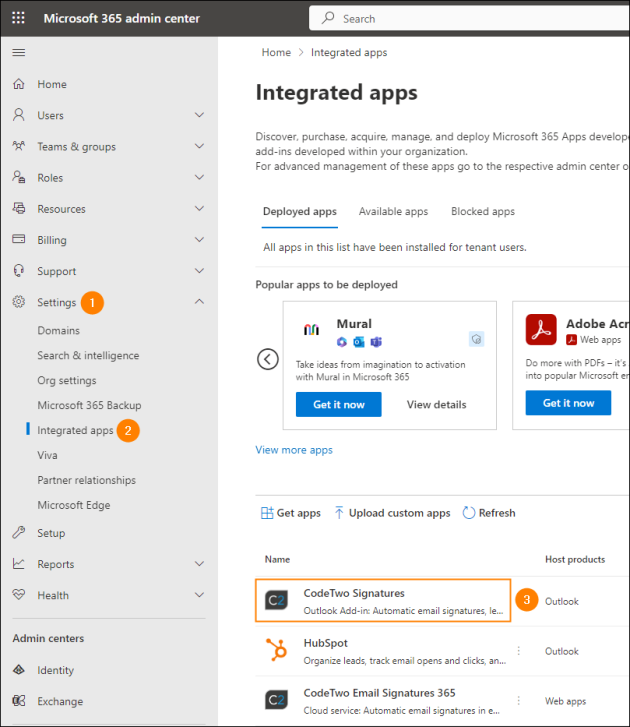Viewport: 630px width, 727px height.
Task: Click the Users person icon
Action: (19, 115)
